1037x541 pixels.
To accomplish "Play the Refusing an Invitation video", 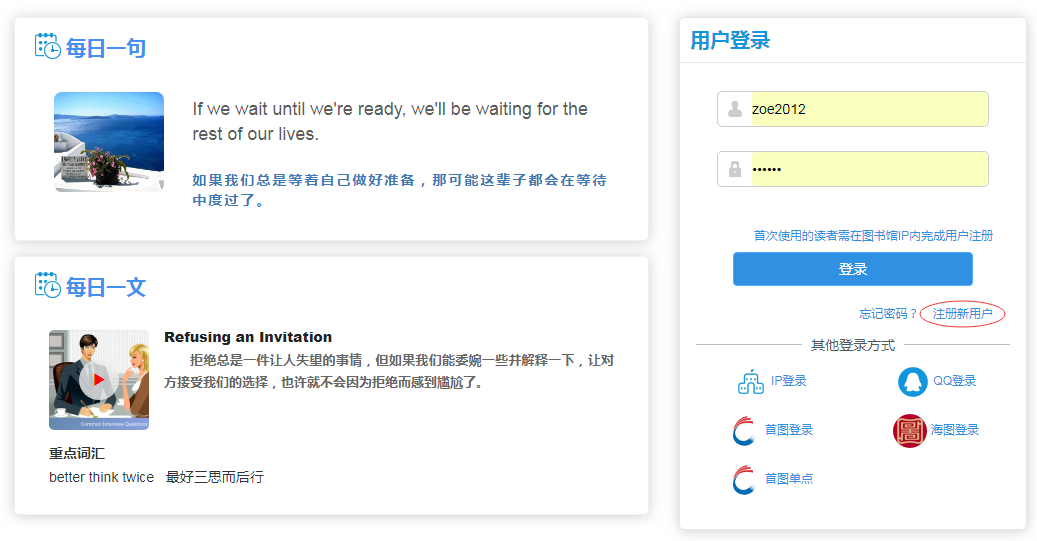I will [98, 379].
